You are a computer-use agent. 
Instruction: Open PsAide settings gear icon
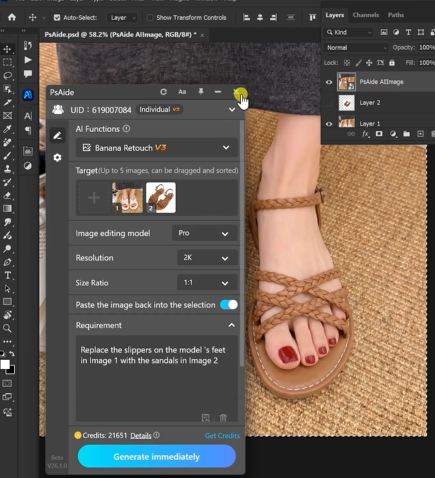57,157
